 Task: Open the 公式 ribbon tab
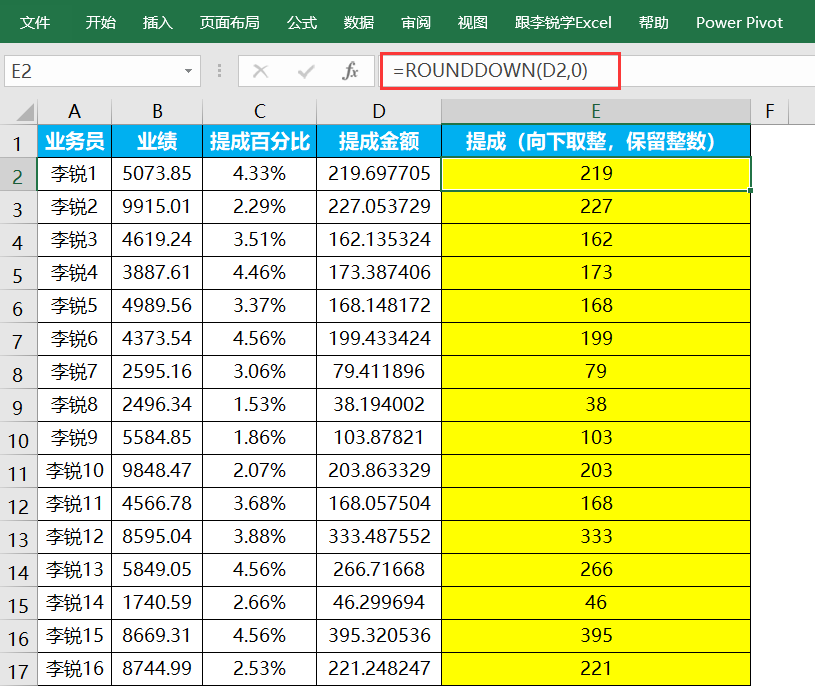[301, 22]
